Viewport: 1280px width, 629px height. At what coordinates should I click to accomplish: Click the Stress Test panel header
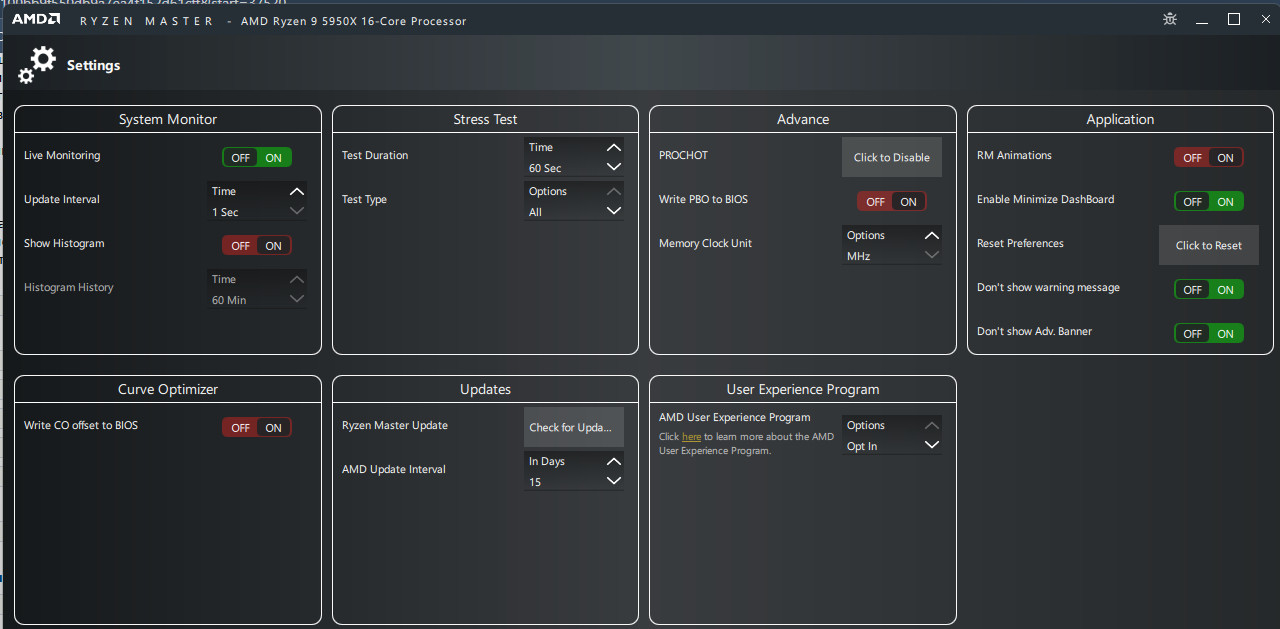tap(485, 119)
